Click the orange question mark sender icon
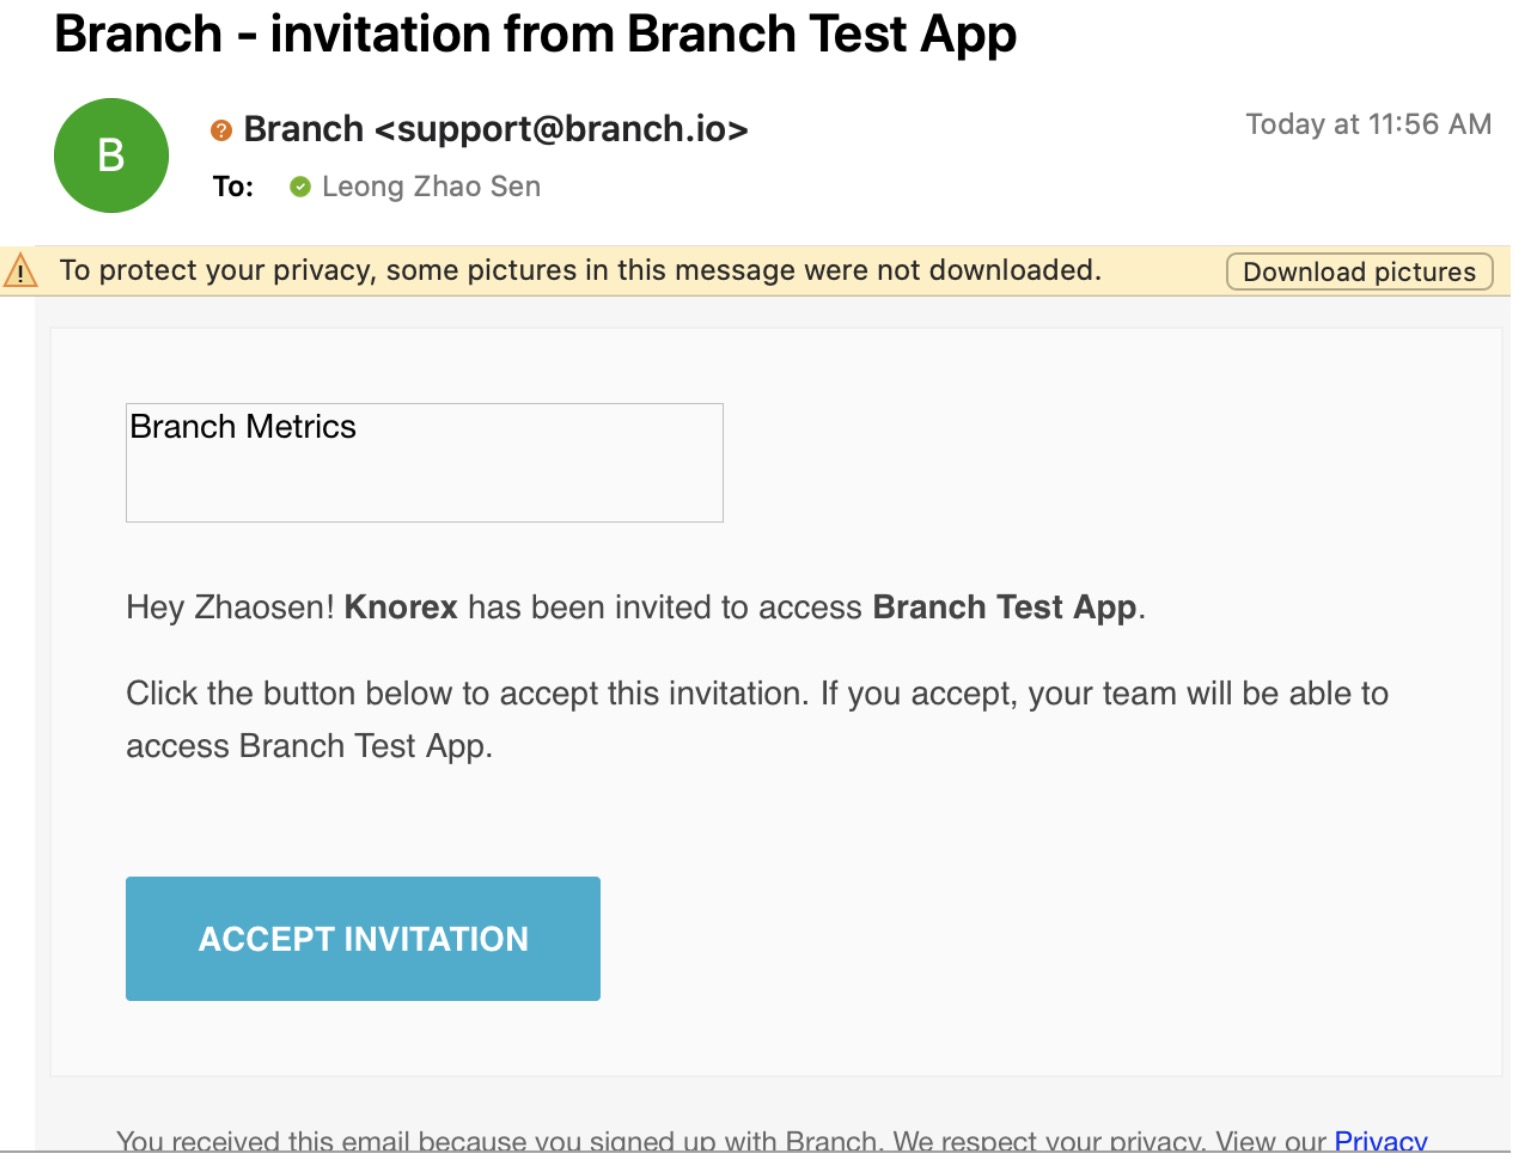The width and height of the screenshot is (1518, 1162). point(221,130)
